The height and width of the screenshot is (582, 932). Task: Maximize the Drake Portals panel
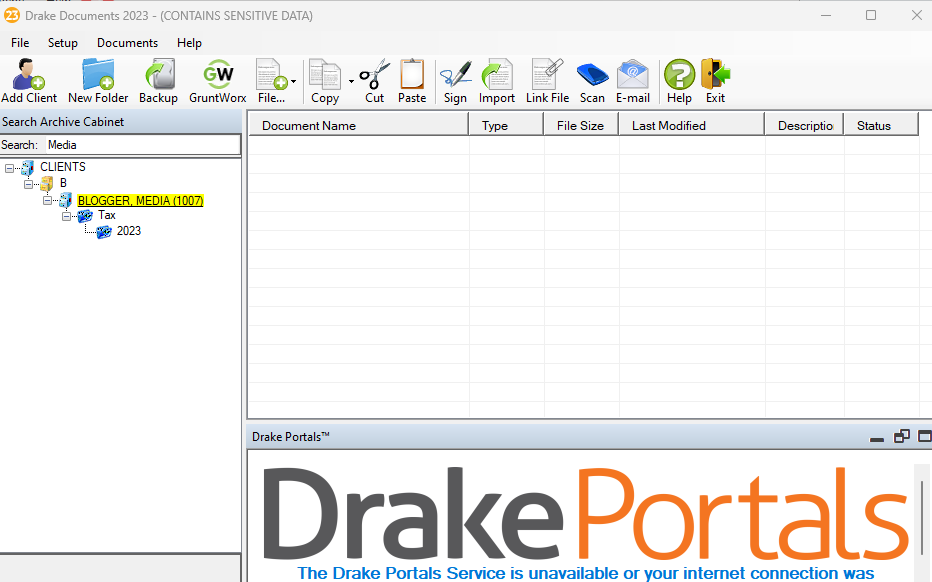coord(925,436)
